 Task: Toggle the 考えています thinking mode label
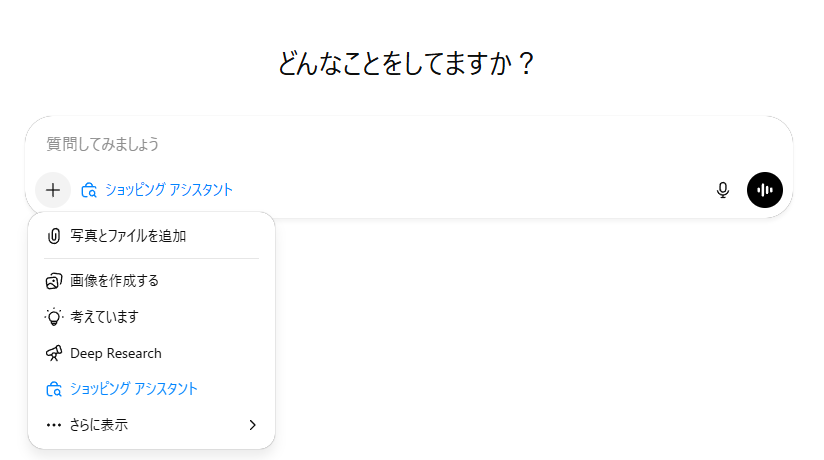point(104,316)
